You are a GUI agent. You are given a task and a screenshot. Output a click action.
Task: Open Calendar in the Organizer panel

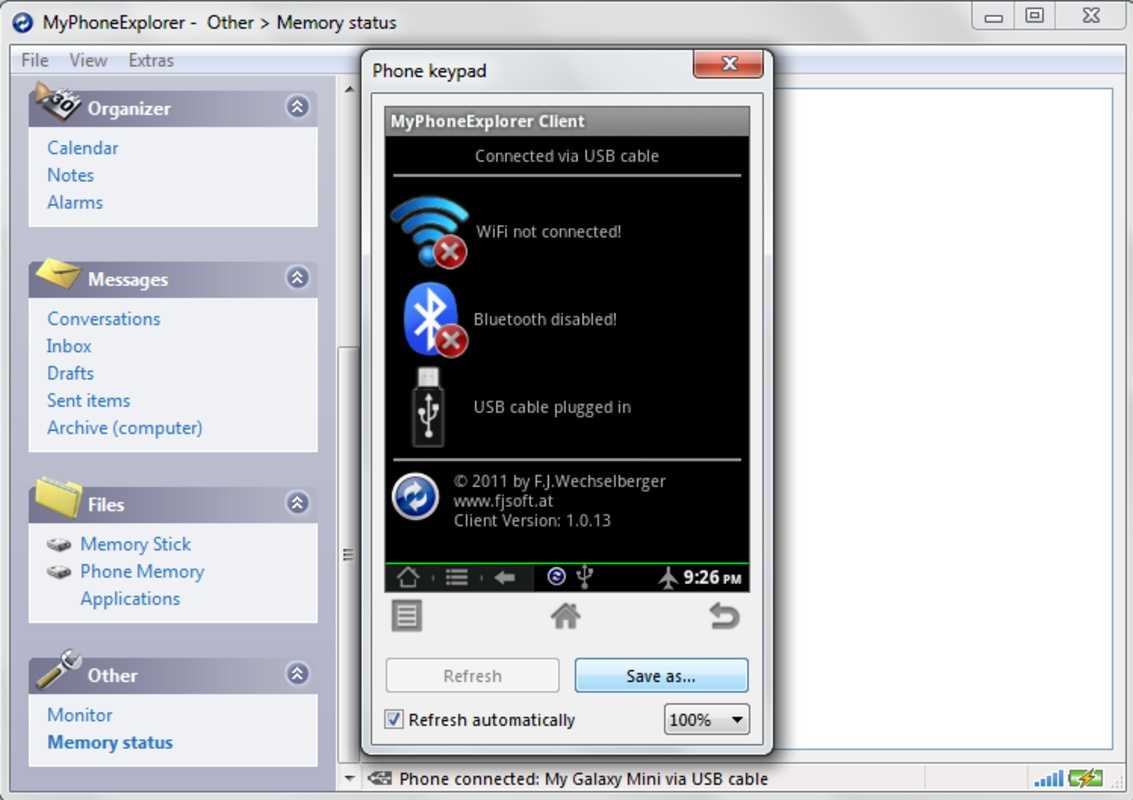pyautogui.click(x=83, y=147)
